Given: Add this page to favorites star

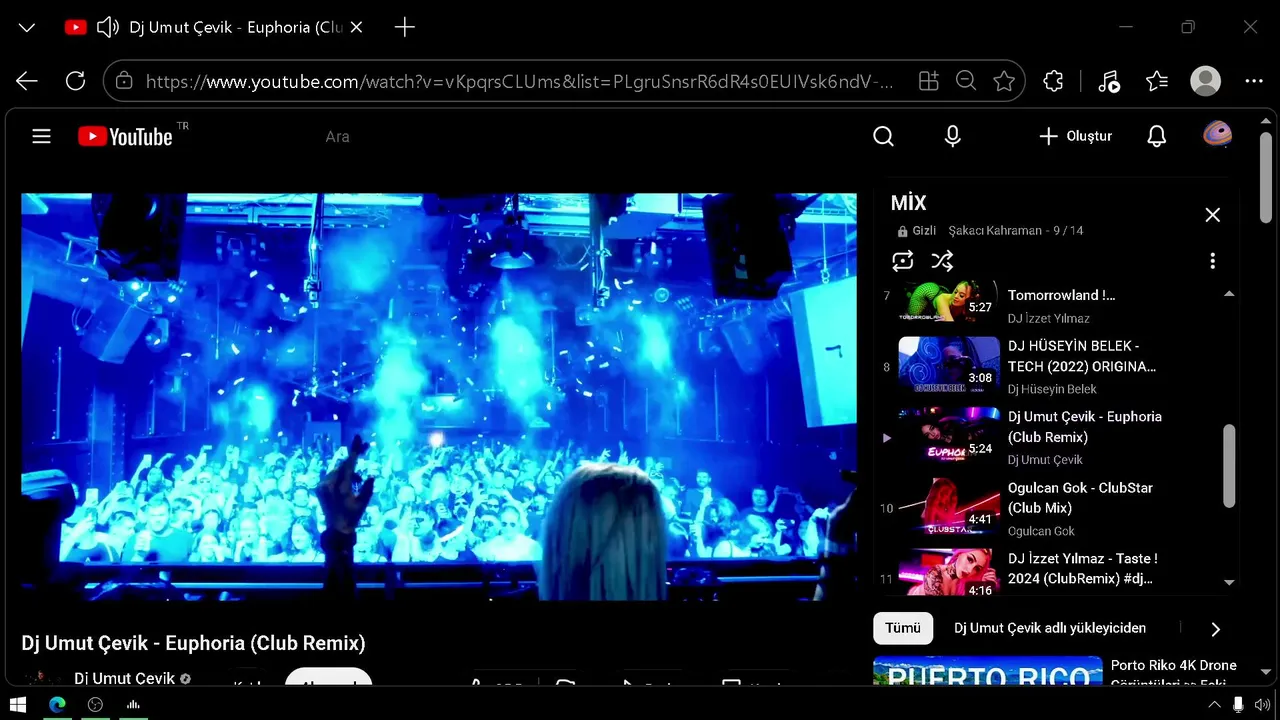Looking at the screenshot, I should pyautogui.click(x=1004, y=81).
